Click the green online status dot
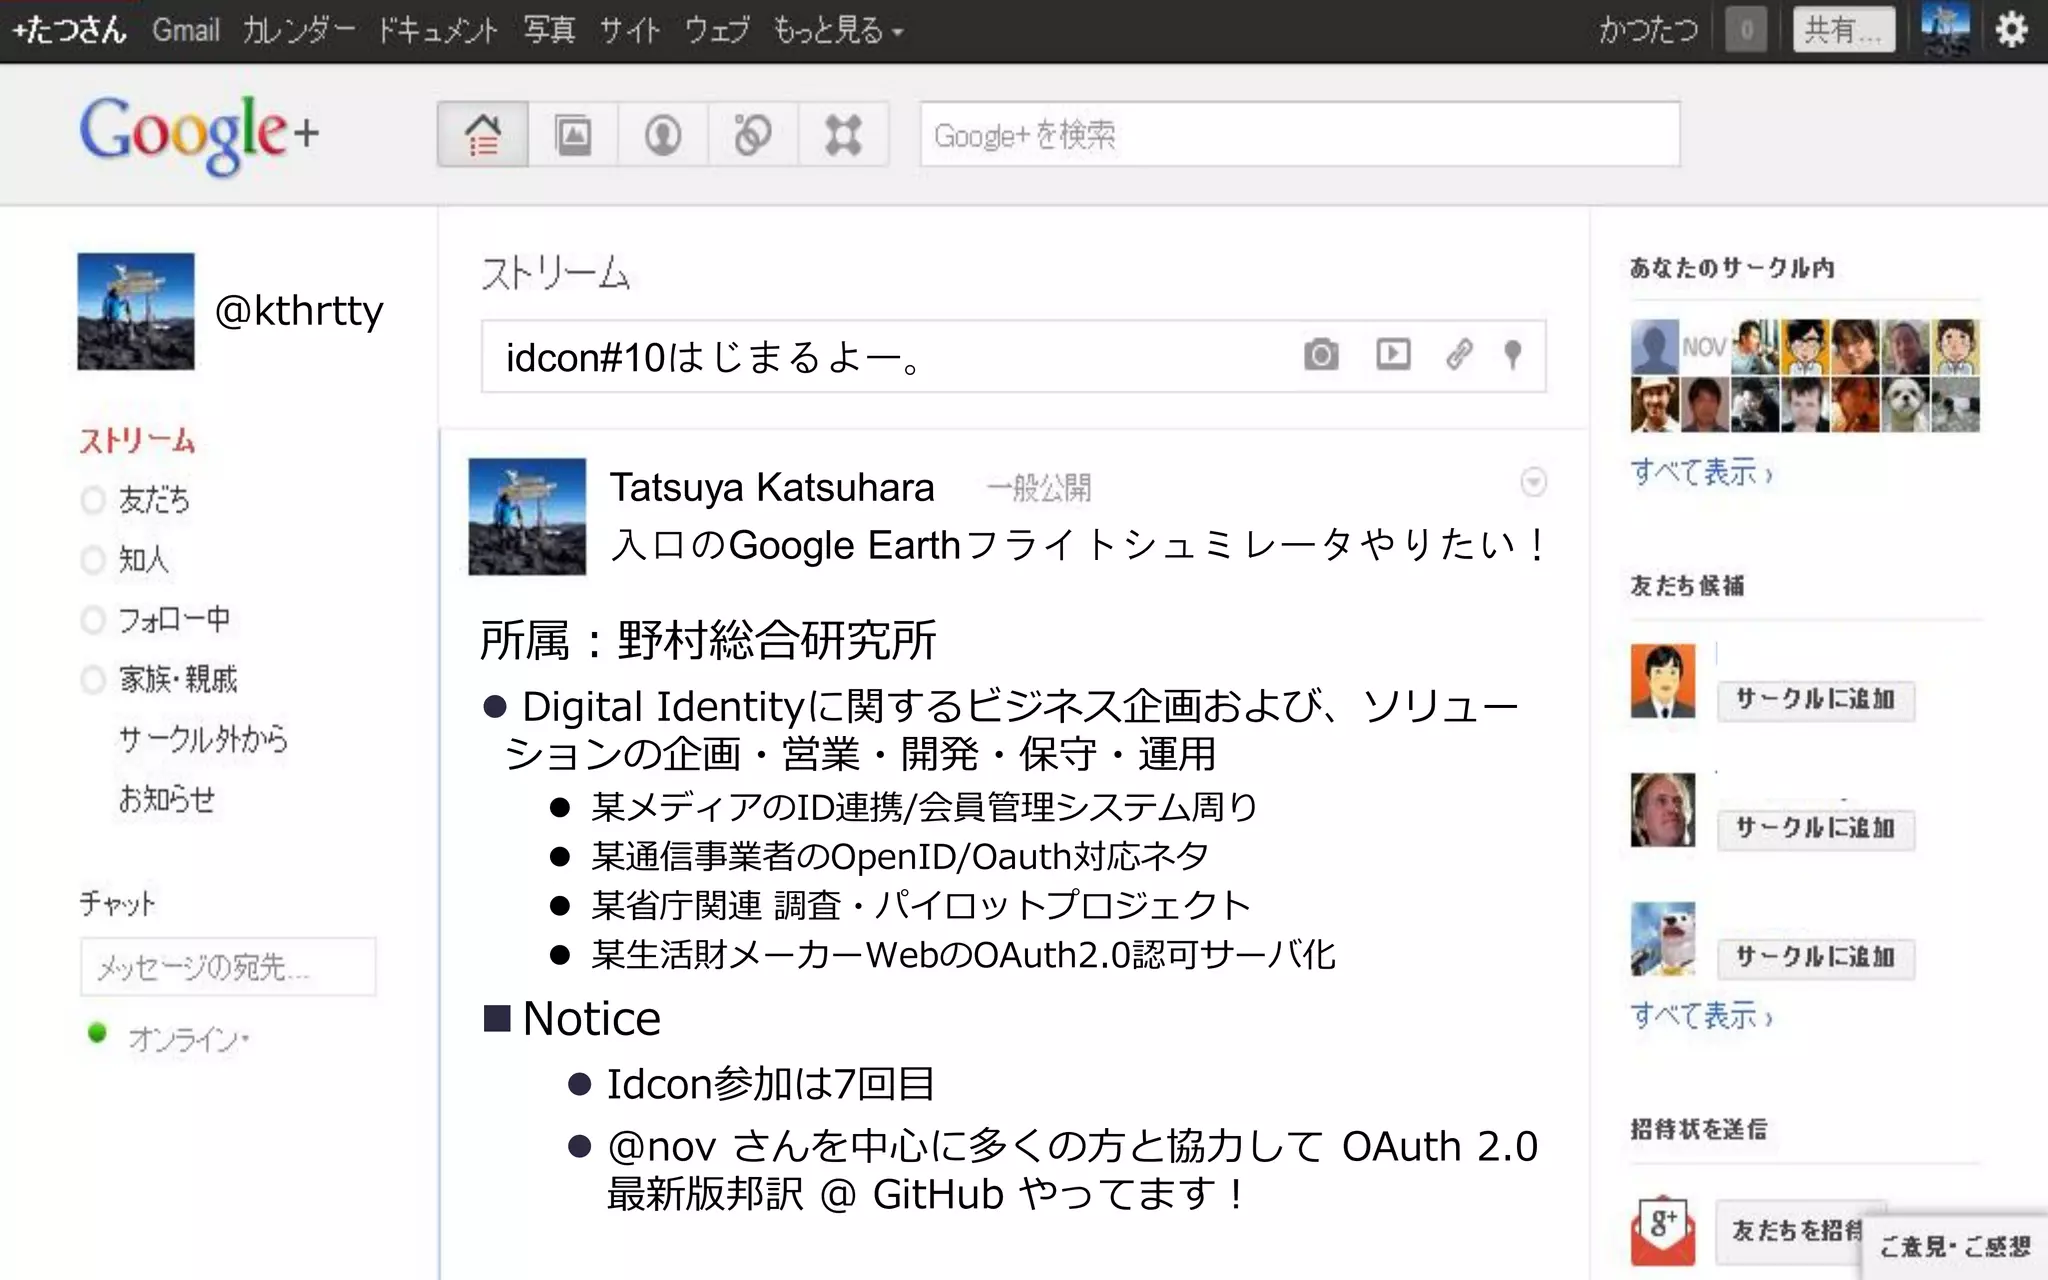This screenshot has width=2048, height=1280. (x=97, y=1033)
